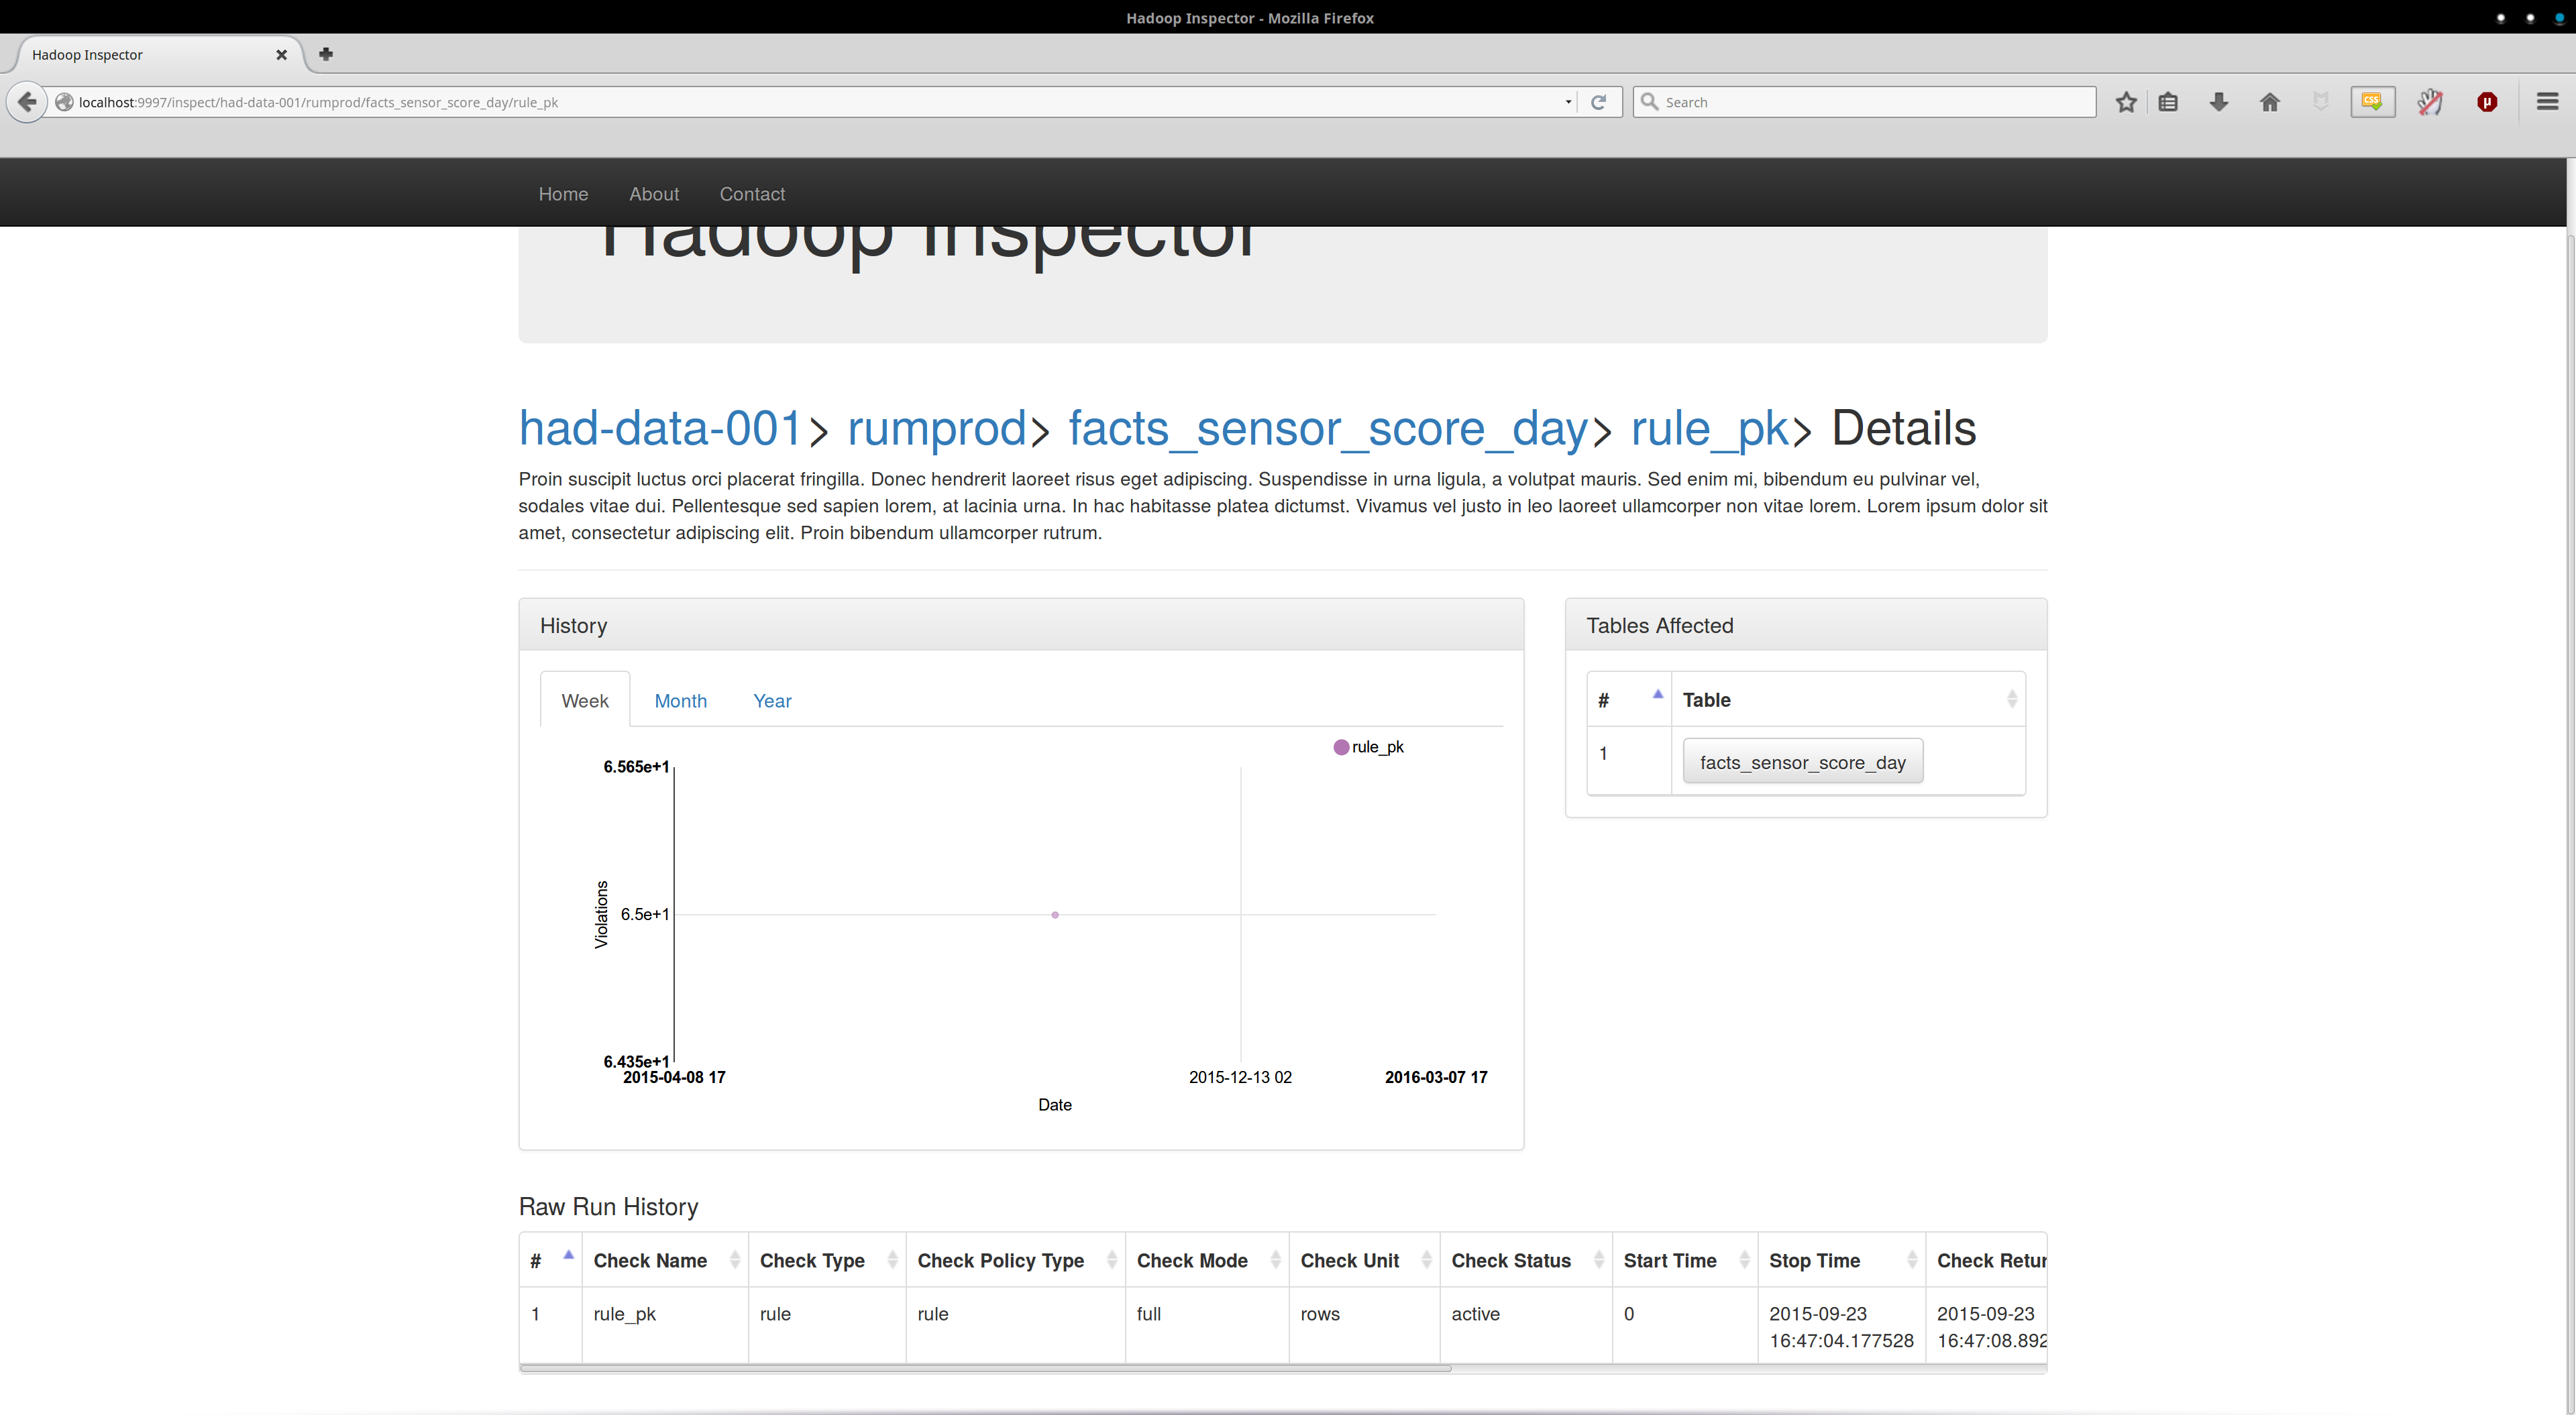Show bookmarks list icon in toolbar

pyautogui.click(x=2167, y=102)
